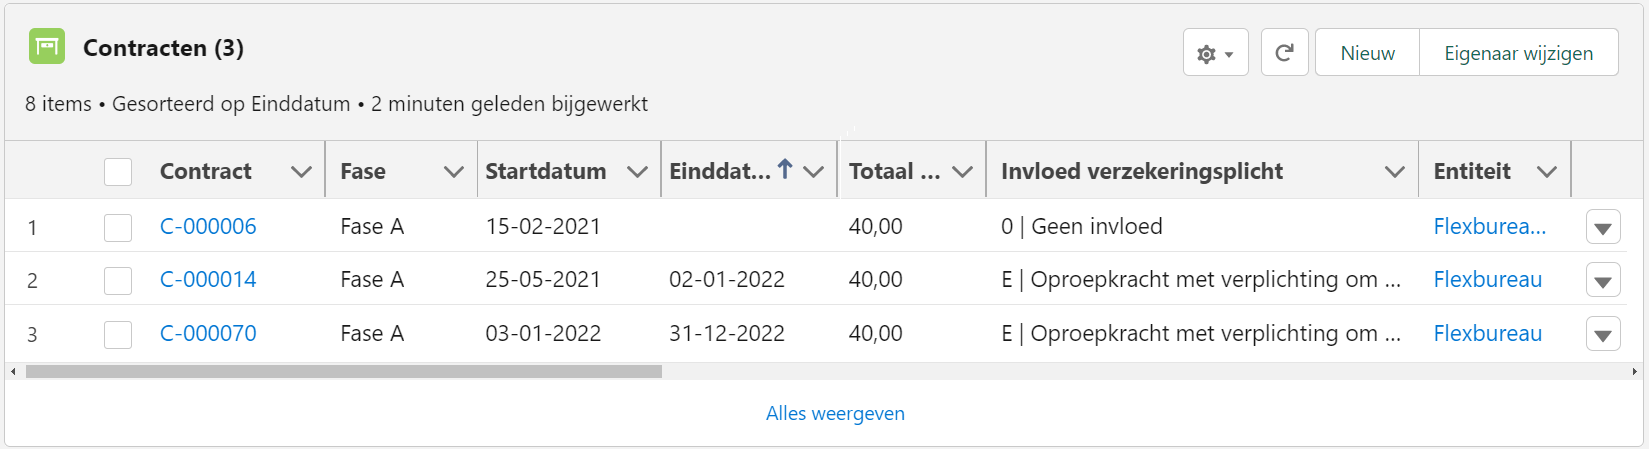Click the Entiteit column header

point(1471,172)
